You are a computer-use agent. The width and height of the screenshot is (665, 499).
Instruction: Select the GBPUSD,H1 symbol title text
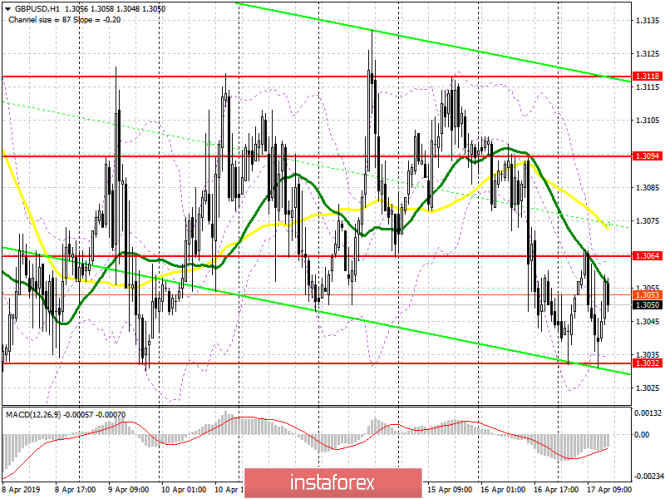36,9
